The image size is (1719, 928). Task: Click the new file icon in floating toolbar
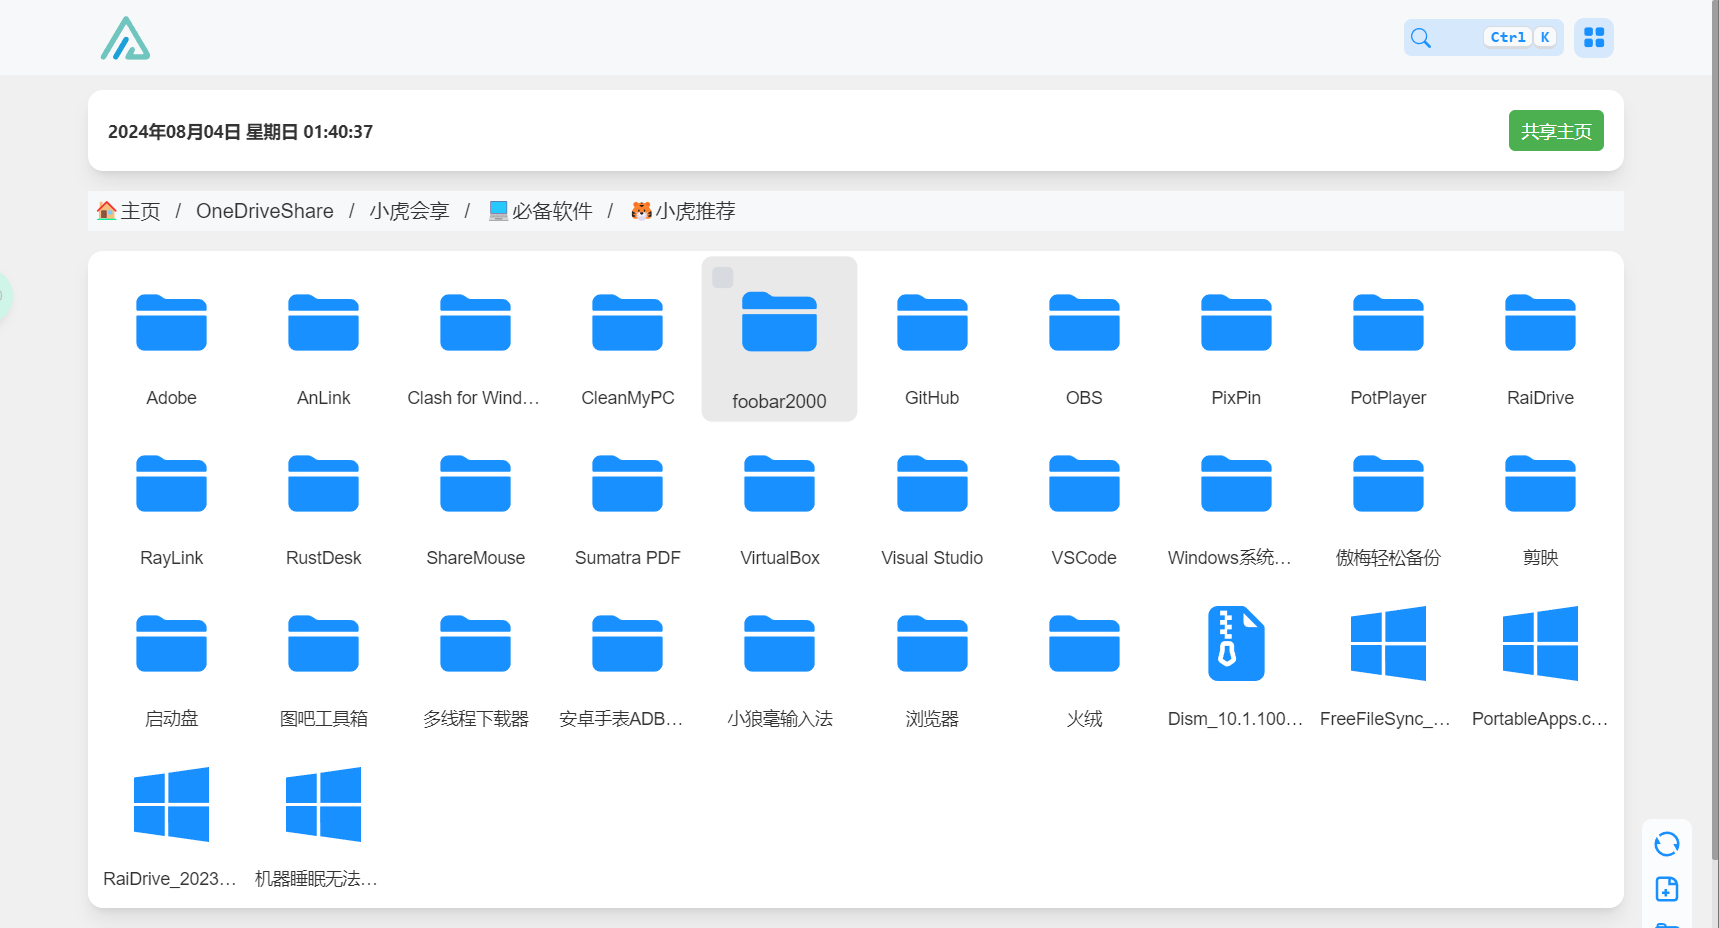tap(1667, 889)
